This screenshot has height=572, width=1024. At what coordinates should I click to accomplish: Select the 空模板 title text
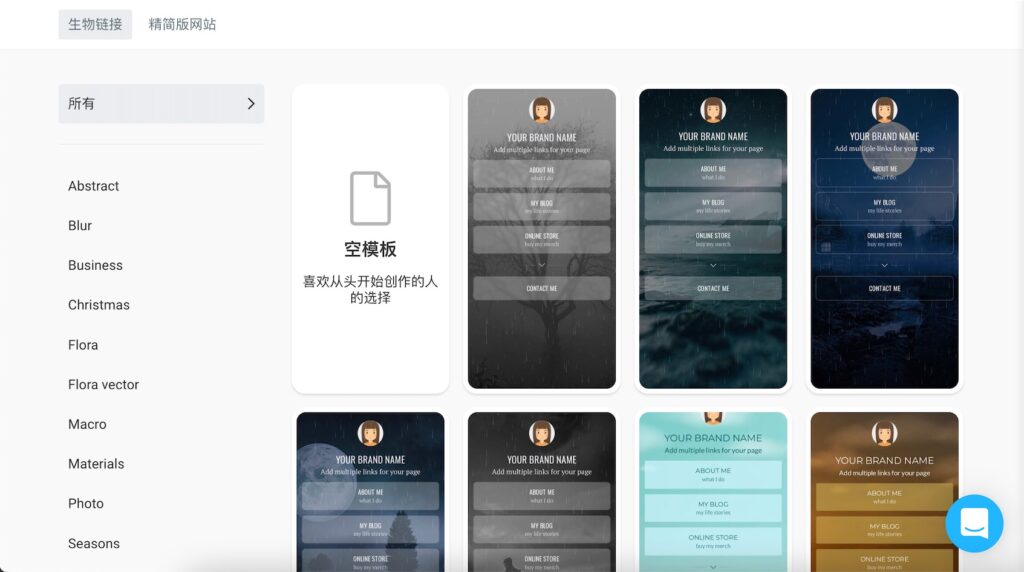click(x=370, y=249)
